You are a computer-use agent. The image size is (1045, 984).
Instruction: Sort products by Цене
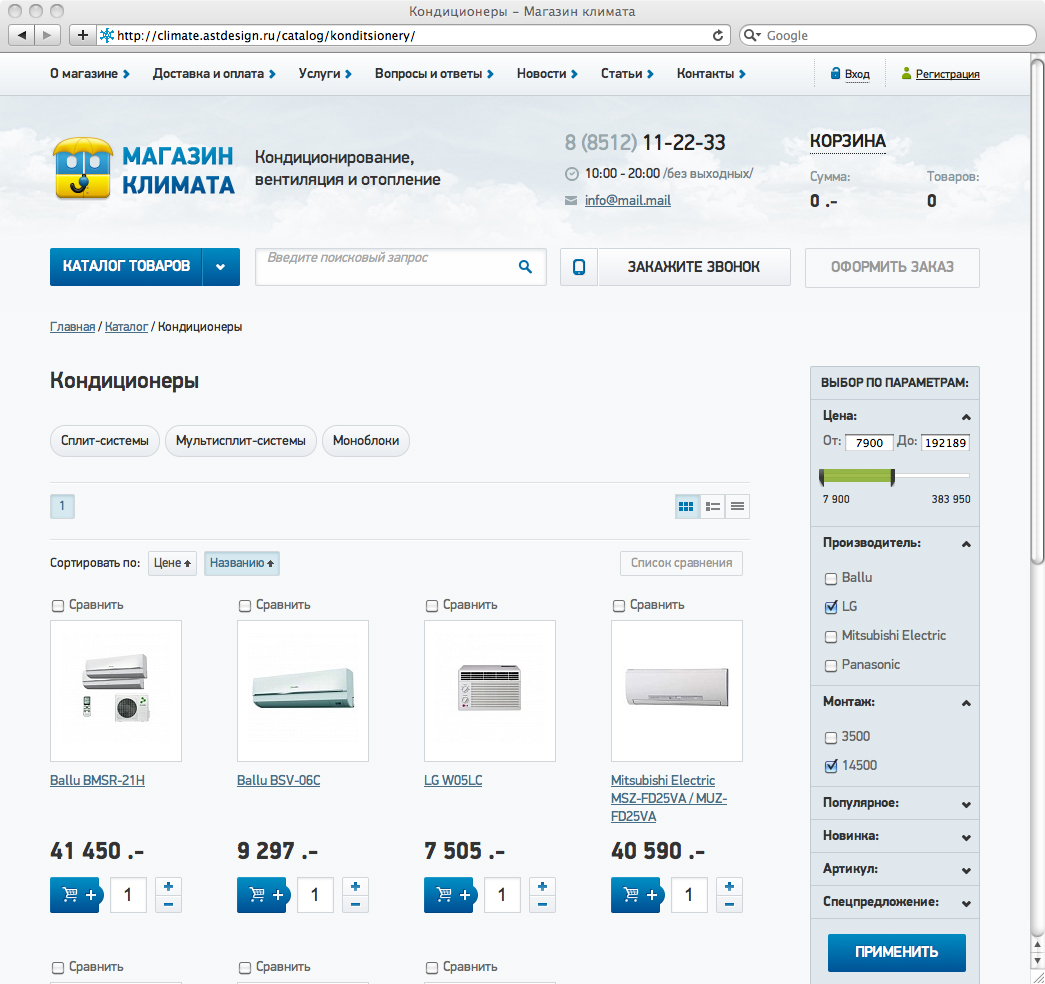pyautogui.click(x=172, y=563)
